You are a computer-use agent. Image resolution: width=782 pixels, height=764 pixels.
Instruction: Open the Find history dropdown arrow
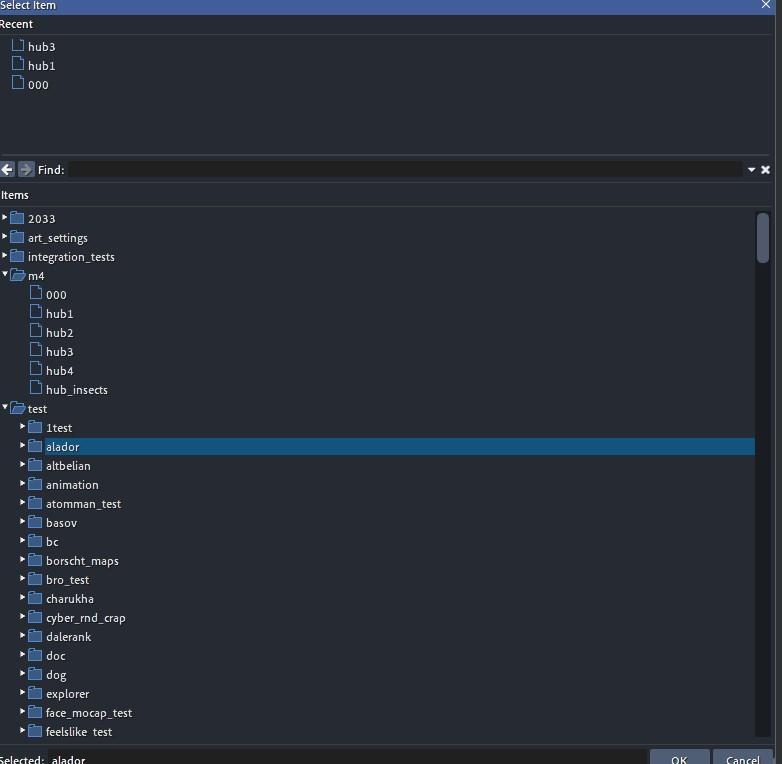(x=751, y=170)
